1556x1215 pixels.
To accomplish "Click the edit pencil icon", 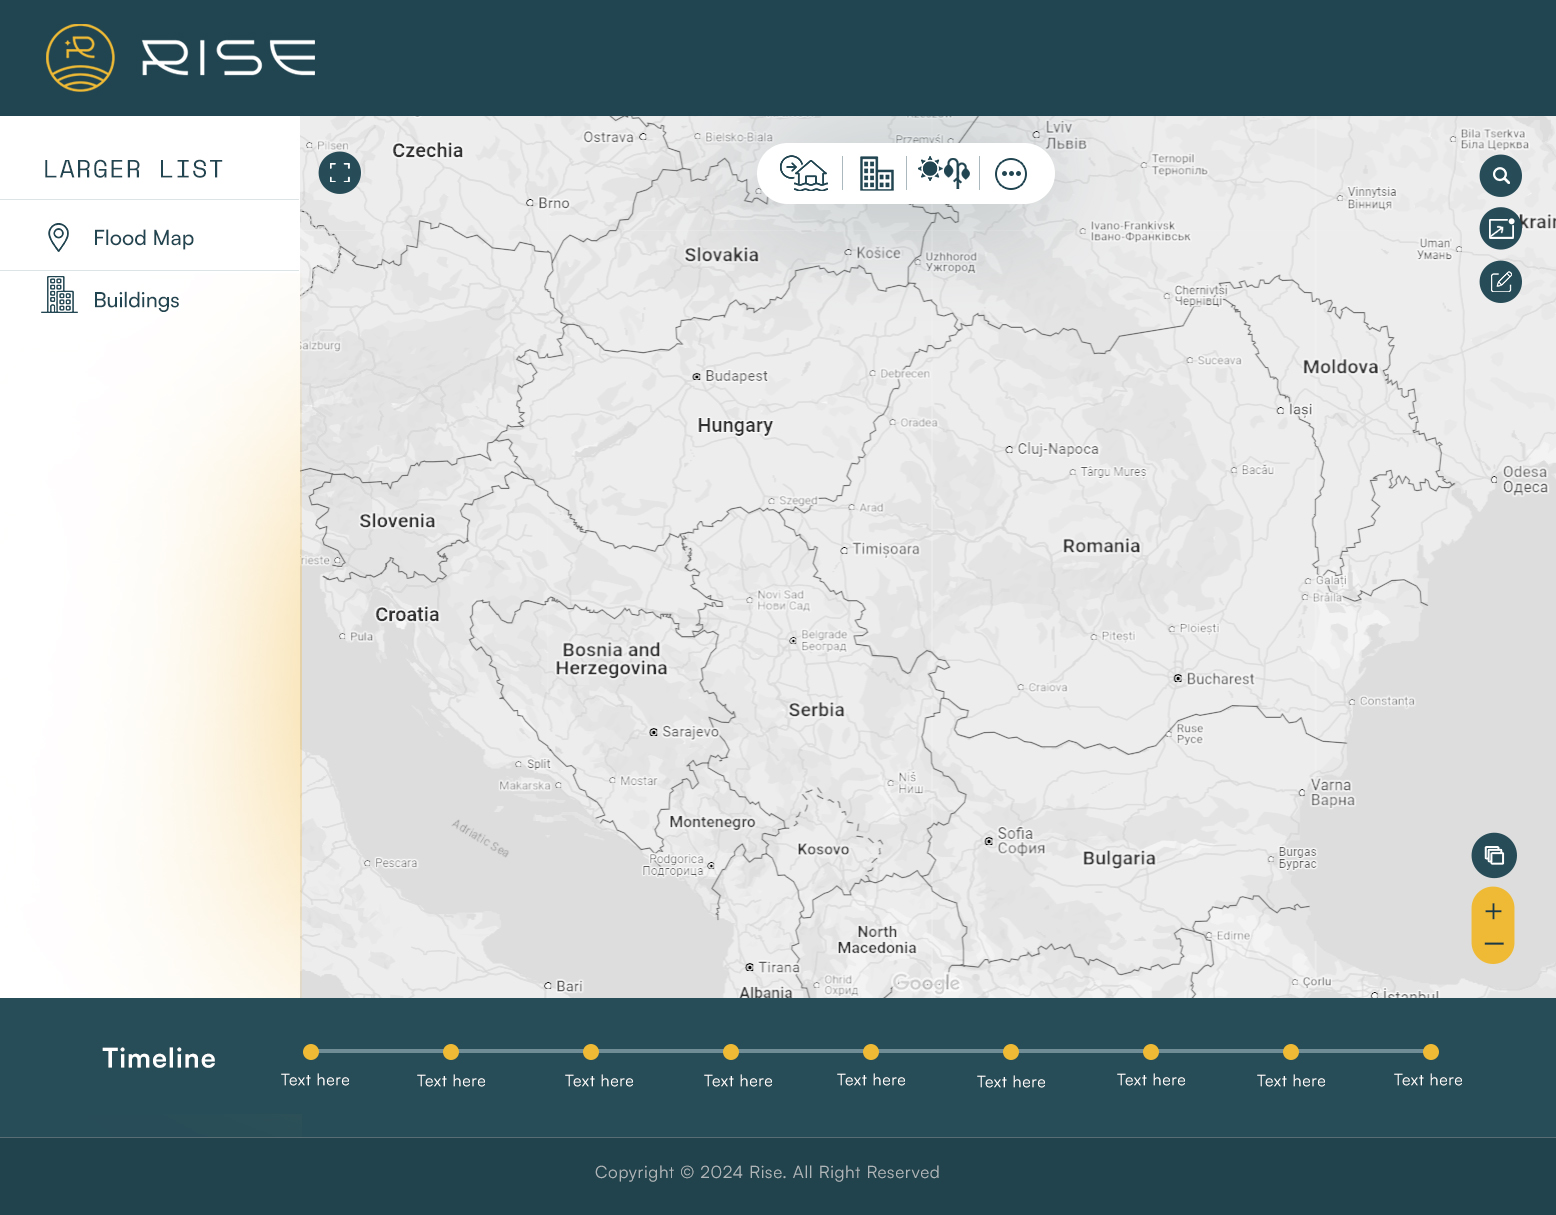I will (x=1500, y=282).
